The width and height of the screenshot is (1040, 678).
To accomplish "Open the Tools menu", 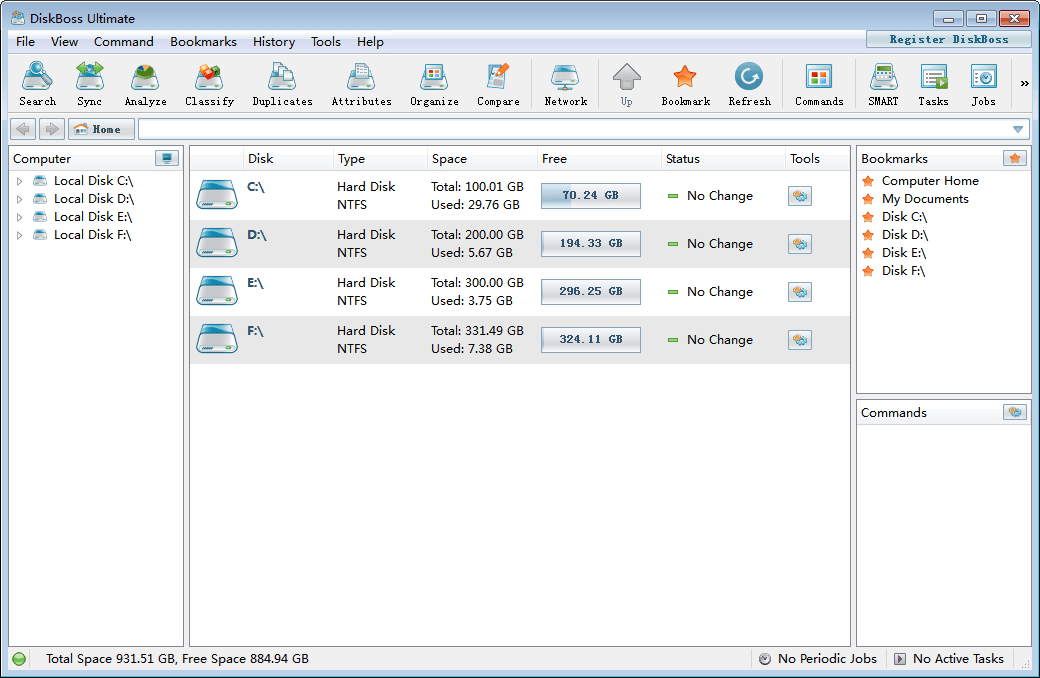I will [326, 41].
